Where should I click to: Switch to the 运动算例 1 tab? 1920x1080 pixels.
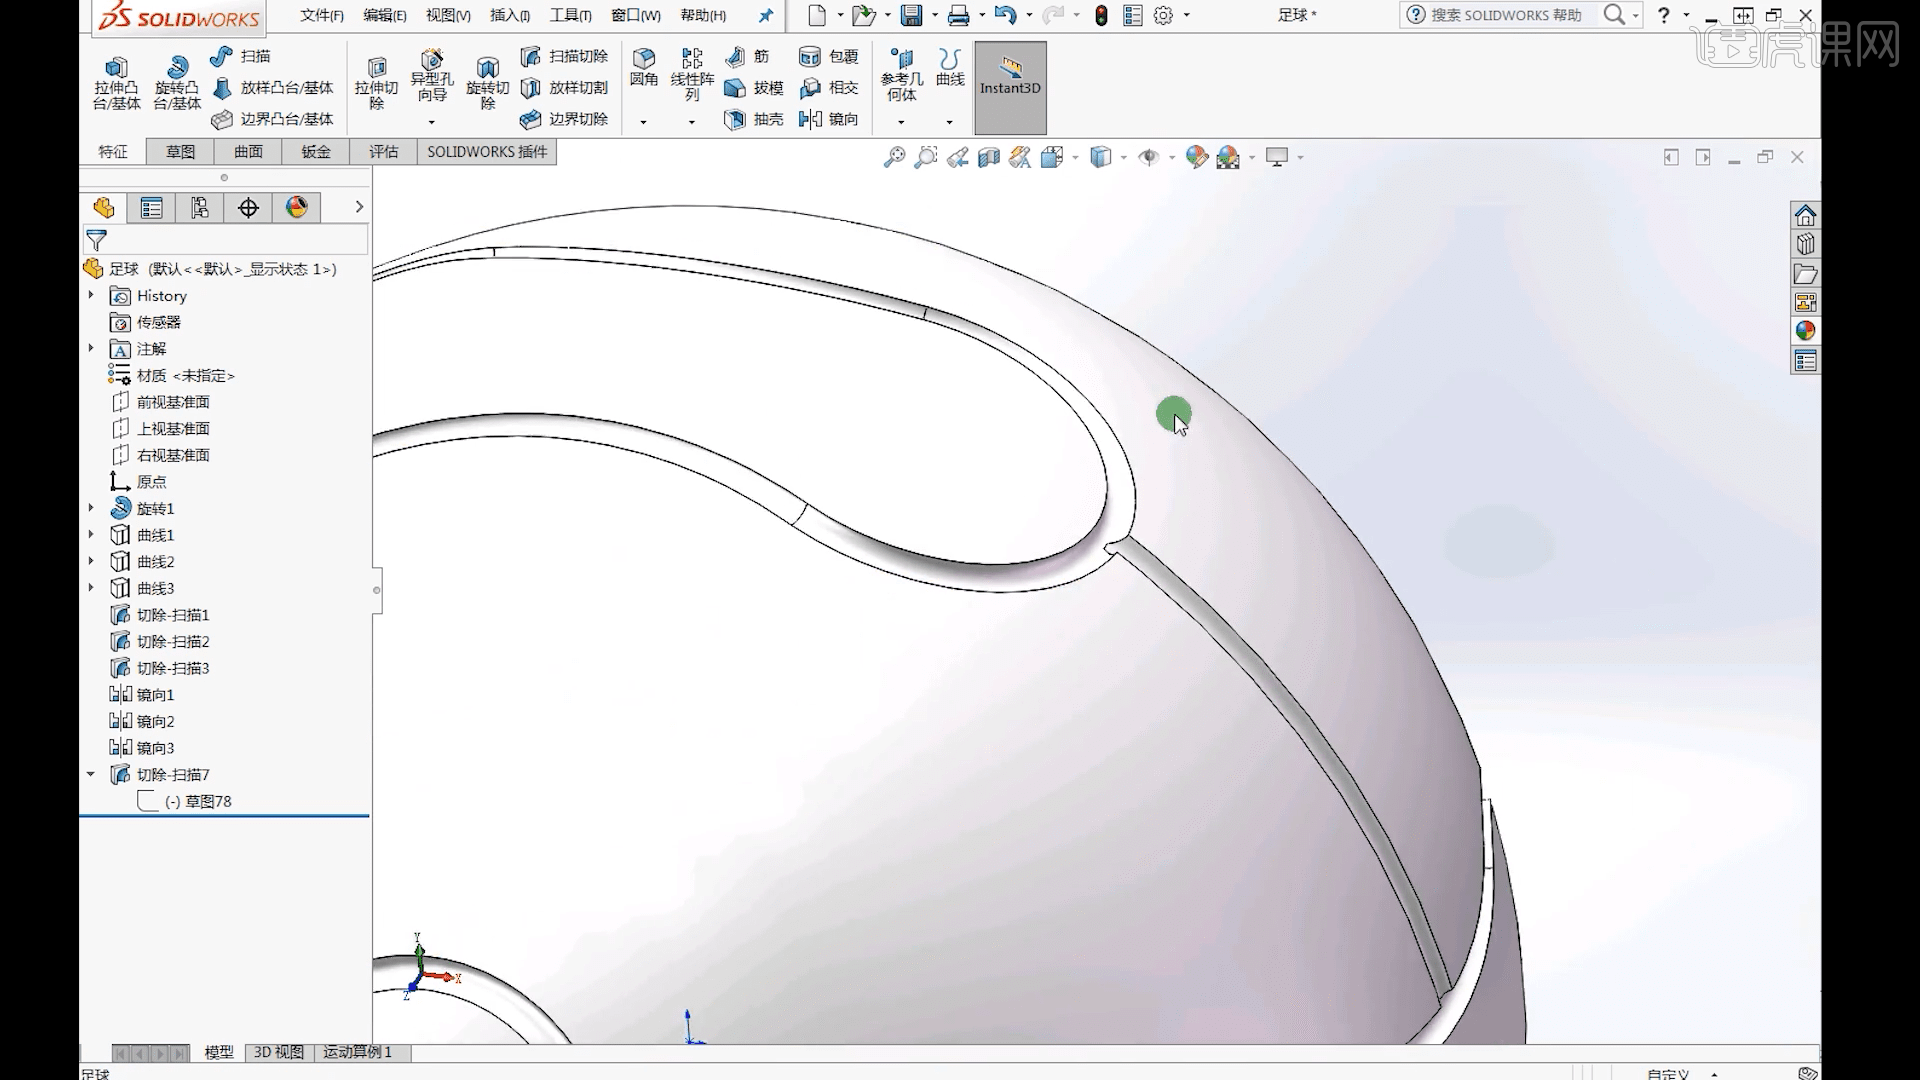click(x=357, y=1052)
